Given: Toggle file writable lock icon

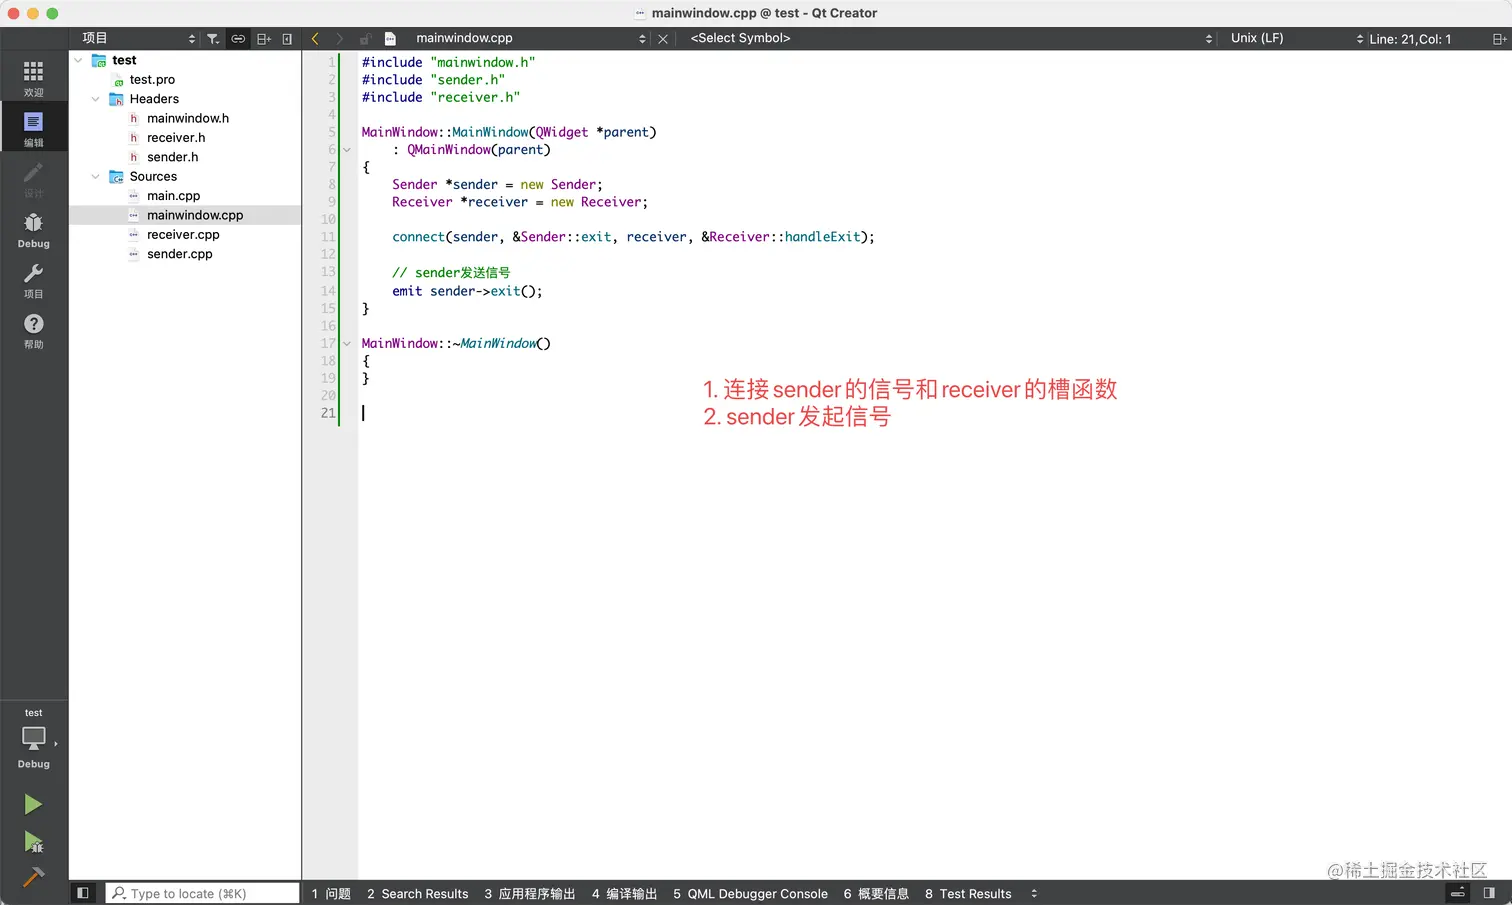Looking at the screenshot, I should point(365,39).
